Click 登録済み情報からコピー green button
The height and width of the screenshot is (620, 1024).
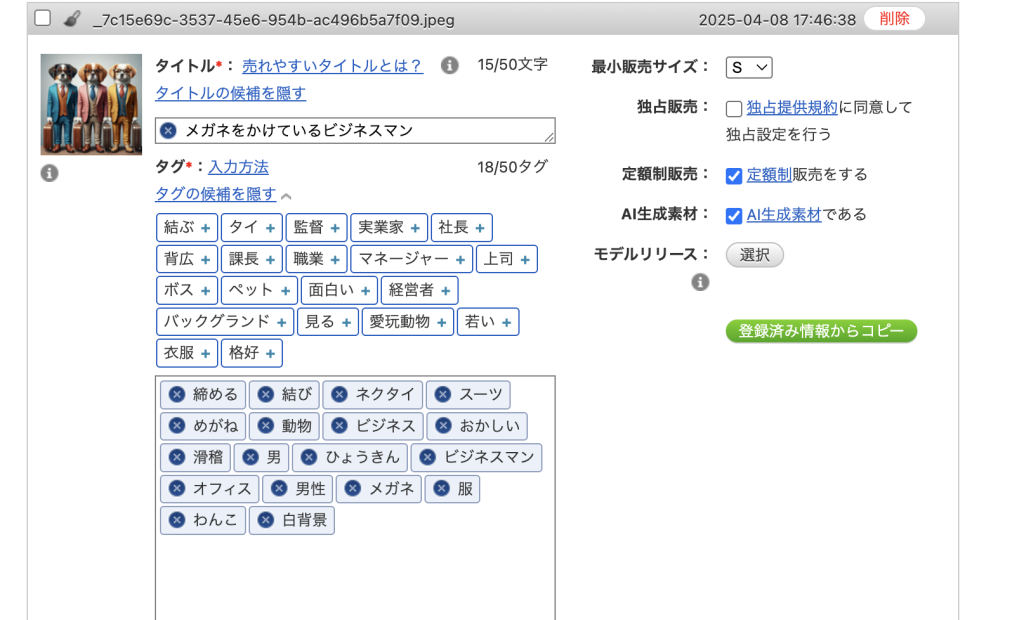(821, 331)
